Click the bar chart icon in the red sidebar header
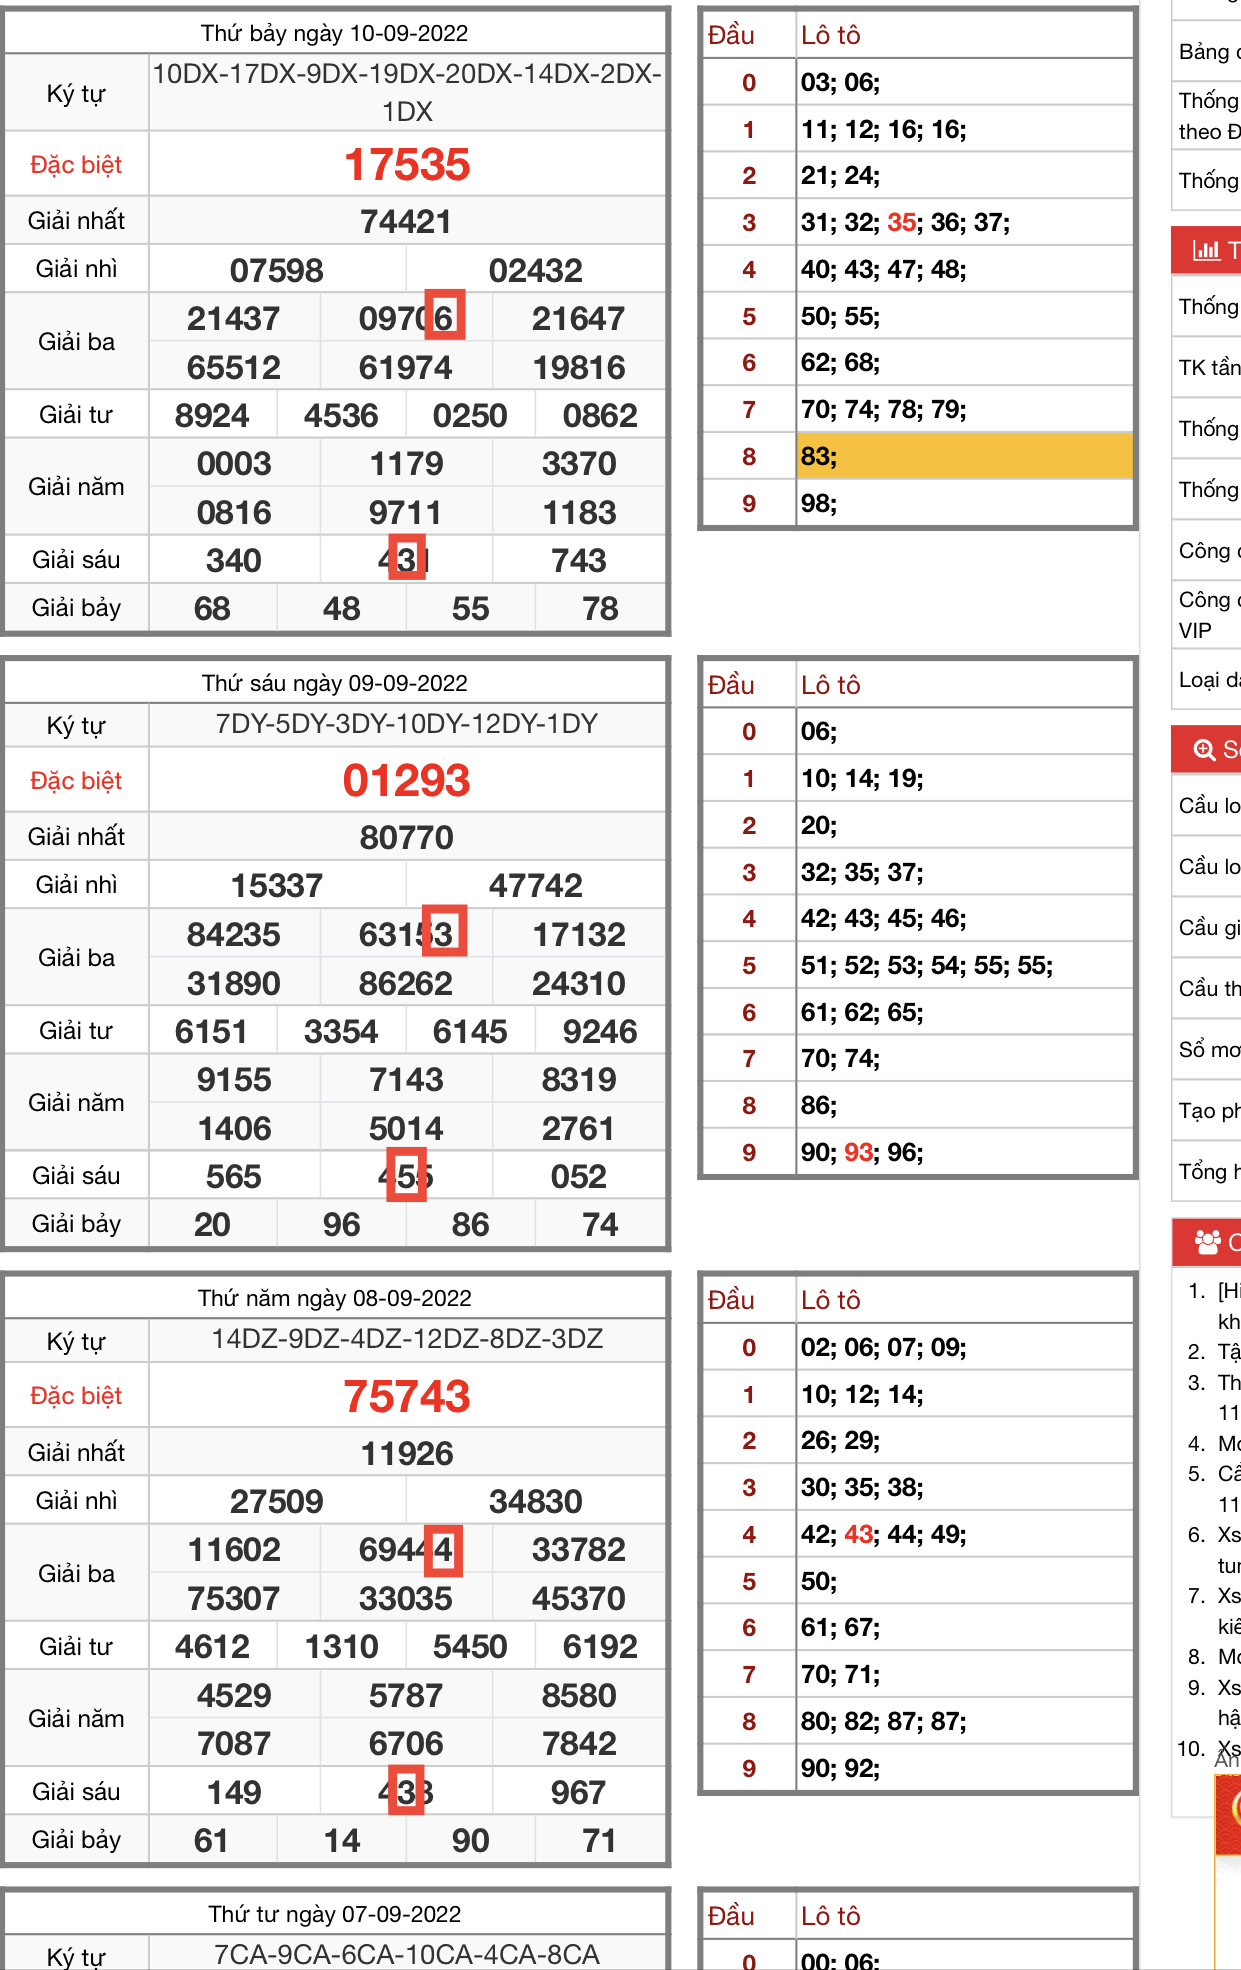The width and height of the screenshot is (1241, 1970). [1206, 250]
